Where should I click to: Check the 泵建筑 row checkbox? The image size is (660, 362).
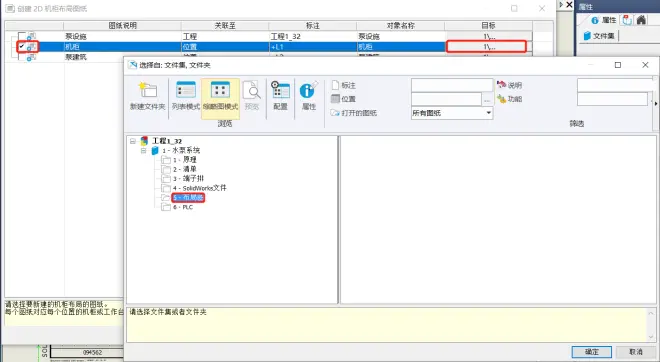(x=22, y=57)
